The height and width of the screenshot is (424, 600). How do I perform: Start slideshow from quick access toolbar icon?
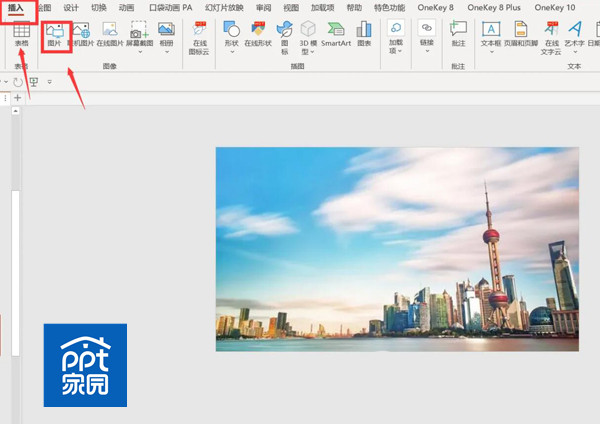coord(34,82)
